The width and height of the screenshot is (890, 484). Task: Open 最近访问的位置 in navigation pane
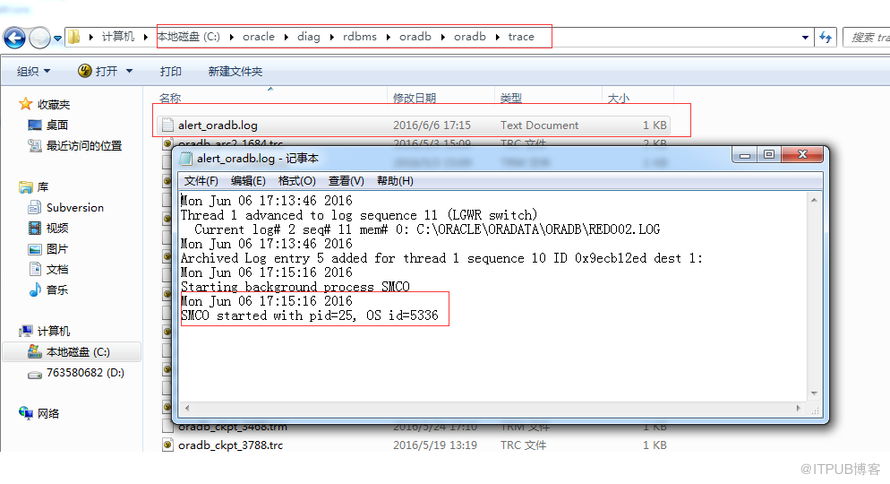point(75,146)
